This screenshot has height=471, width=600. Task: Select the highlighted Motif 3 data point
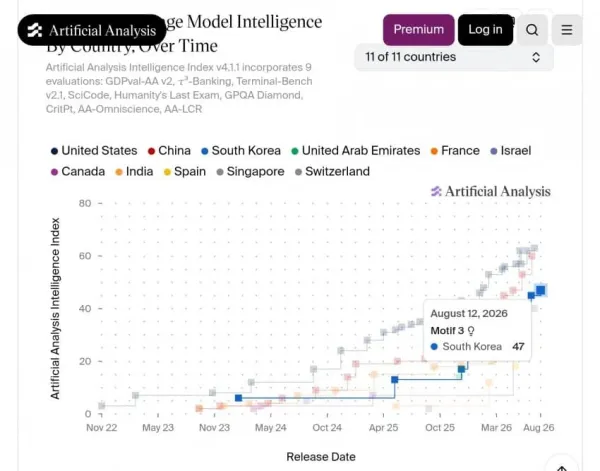click(540, 290)
